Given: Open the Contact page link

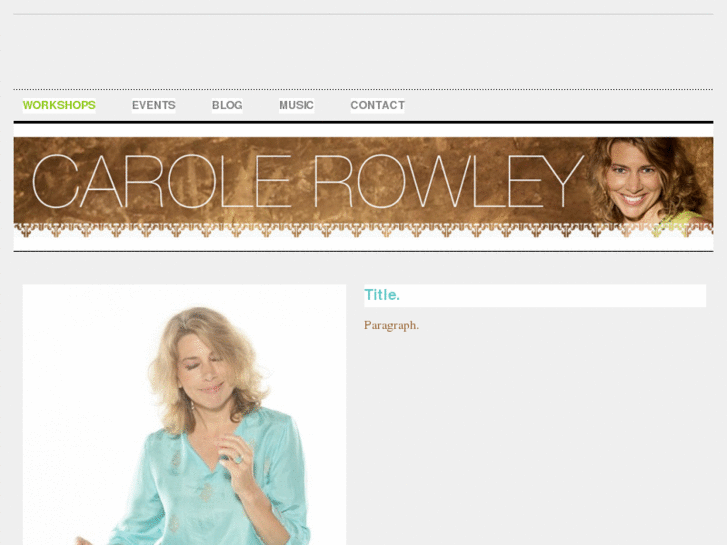Looking at the screenshot, I should click(377, 105).
